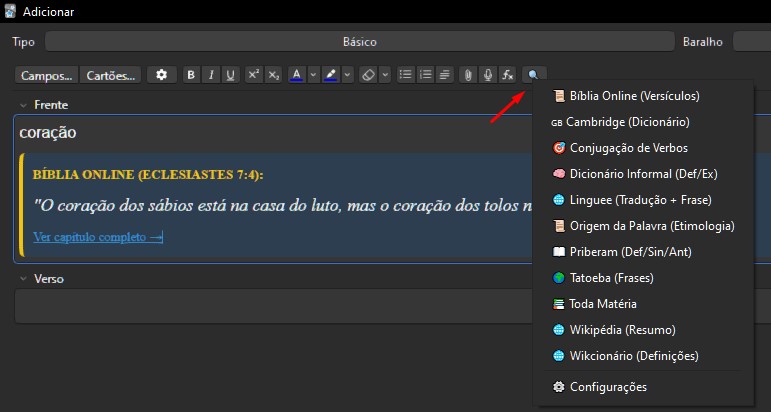771x412 pixels.
Task: Apply subscript formatting
Action: tap(273, 75)
